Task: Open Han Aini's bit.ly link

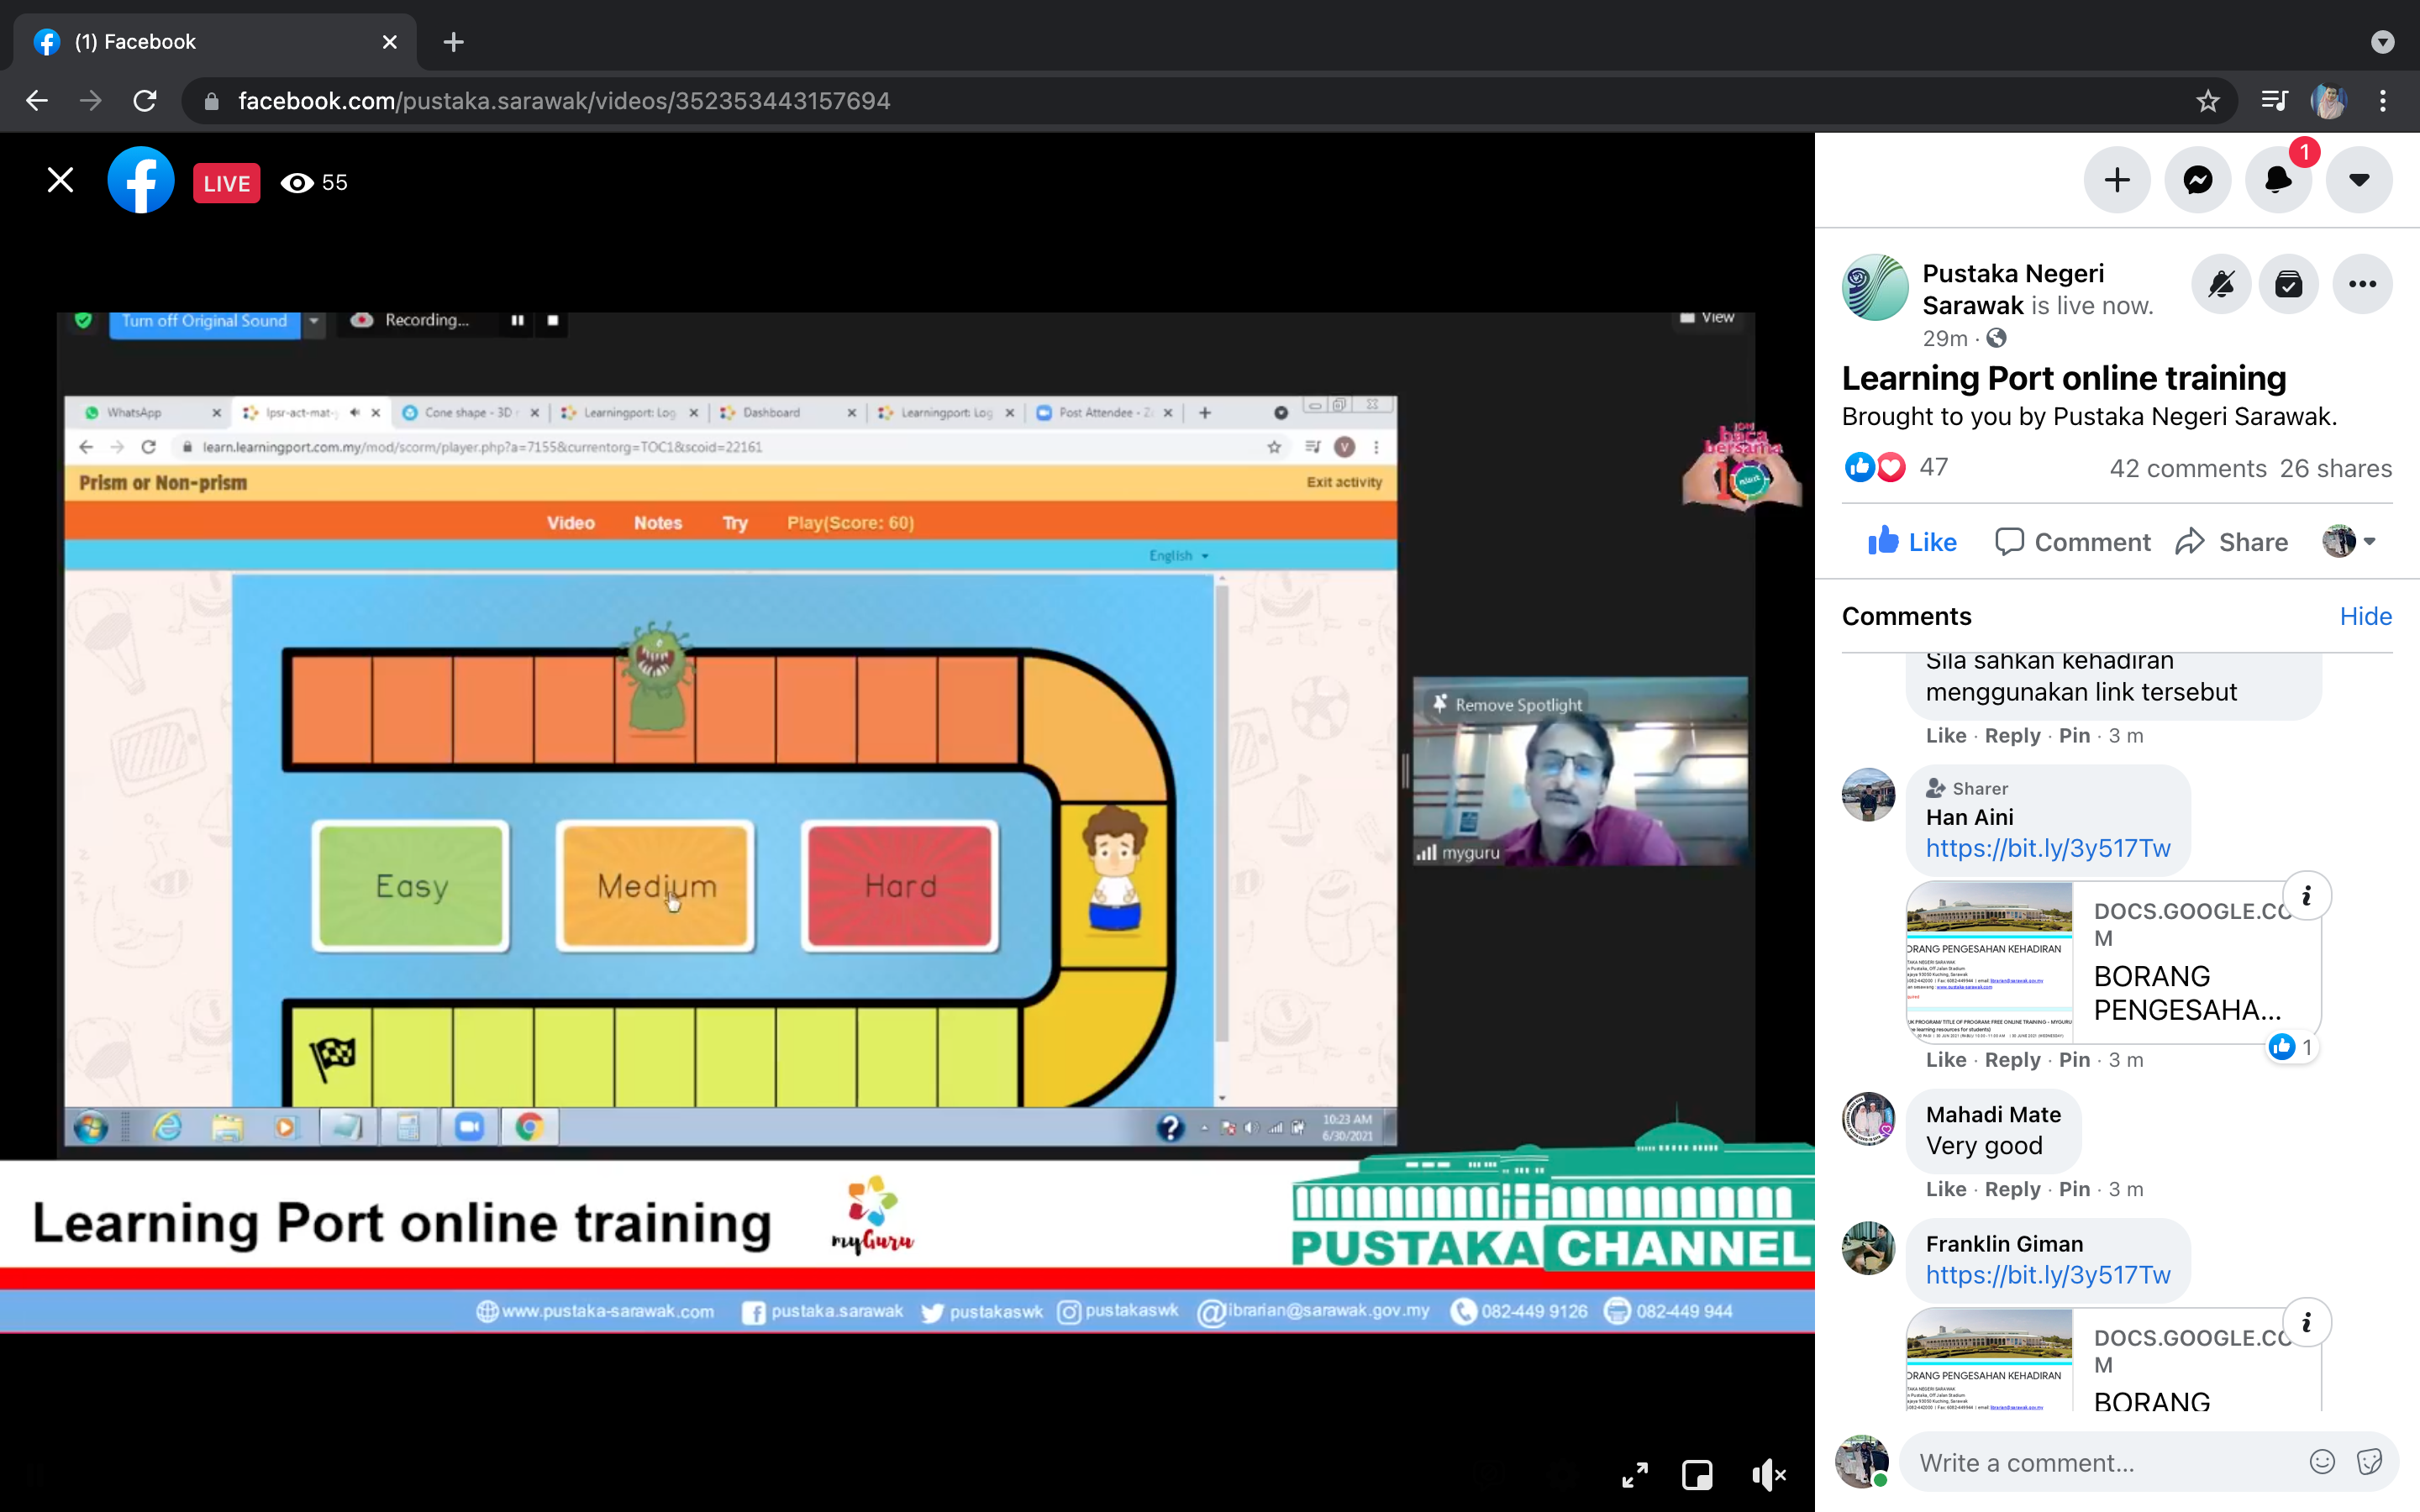Action: [2048, 848]
